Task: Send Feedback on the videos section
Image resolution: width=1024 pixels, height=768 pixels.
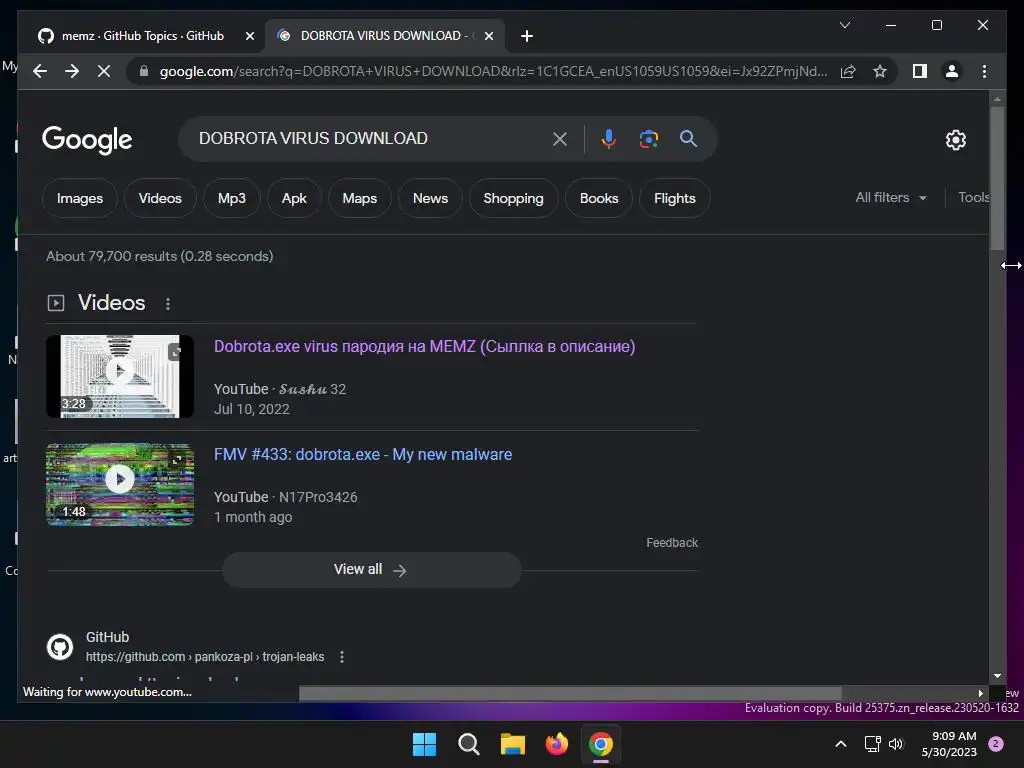Action: 672,543
